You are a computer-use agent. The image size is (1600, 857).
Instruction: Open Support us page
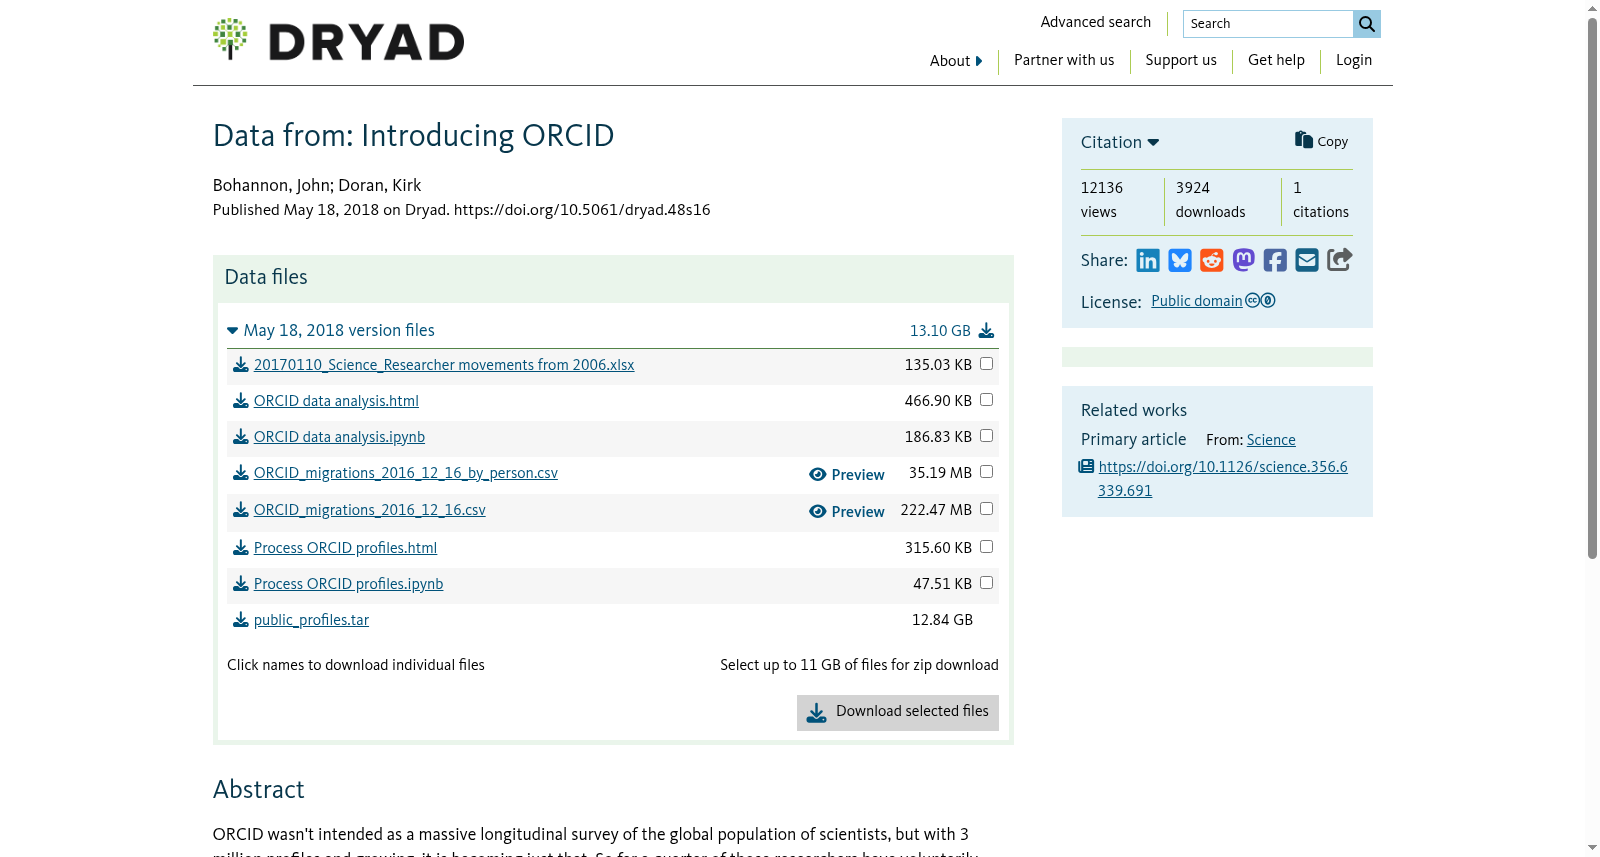coord(1181,60)
